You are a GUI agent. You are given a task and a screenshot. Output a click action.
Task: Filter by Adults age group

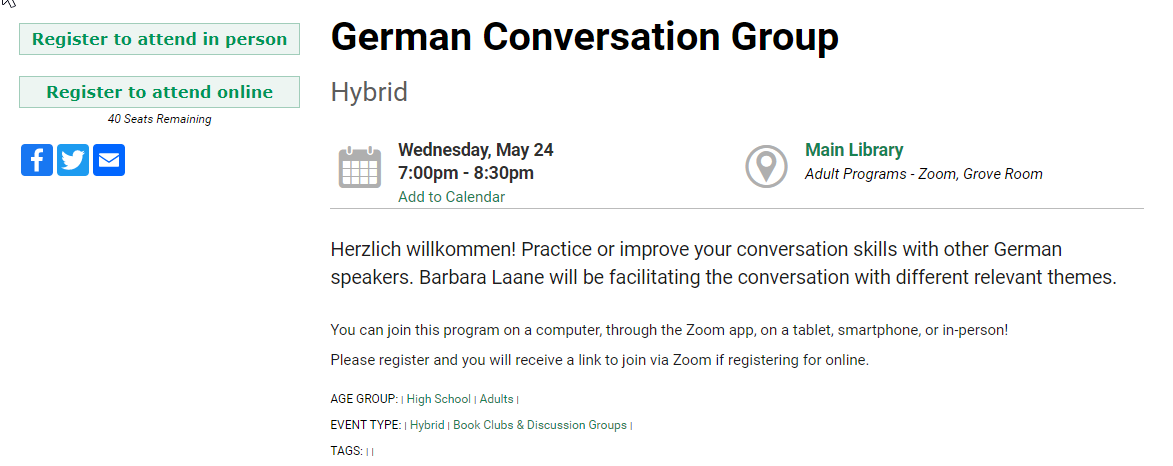tap(497, 399)
